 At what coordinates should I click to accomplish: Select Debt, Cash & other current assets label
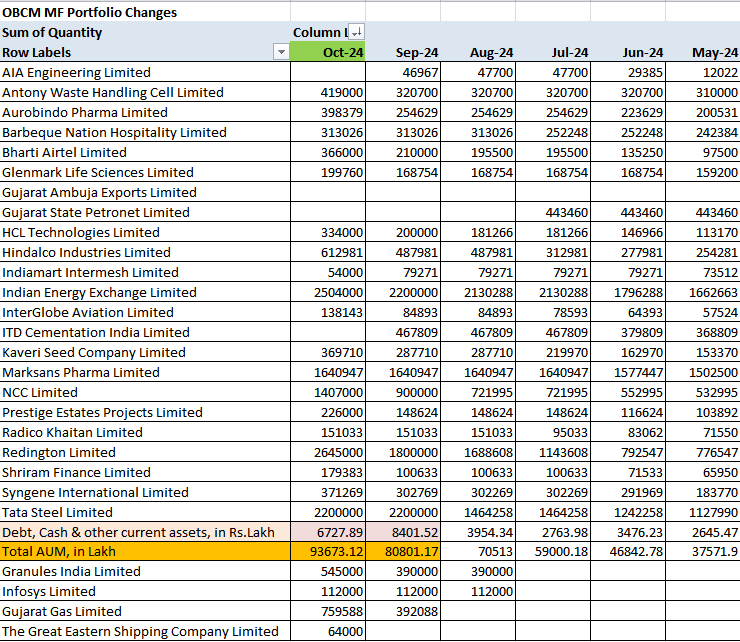coord(138,532)
